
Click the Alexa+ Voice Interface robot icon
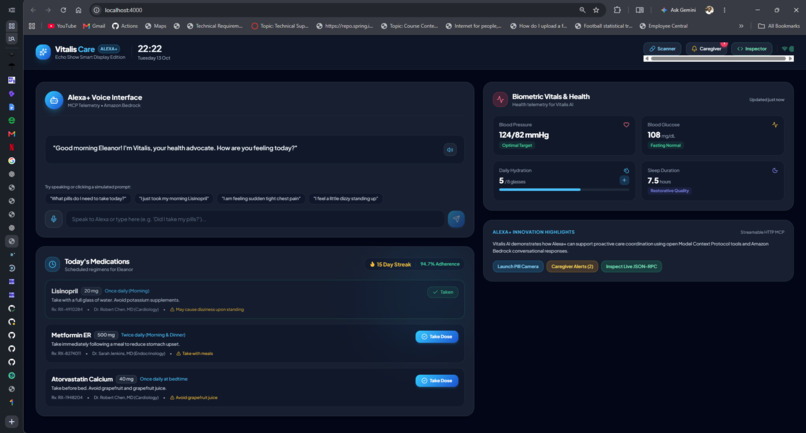pyautogui.click(x=54, y=100)
